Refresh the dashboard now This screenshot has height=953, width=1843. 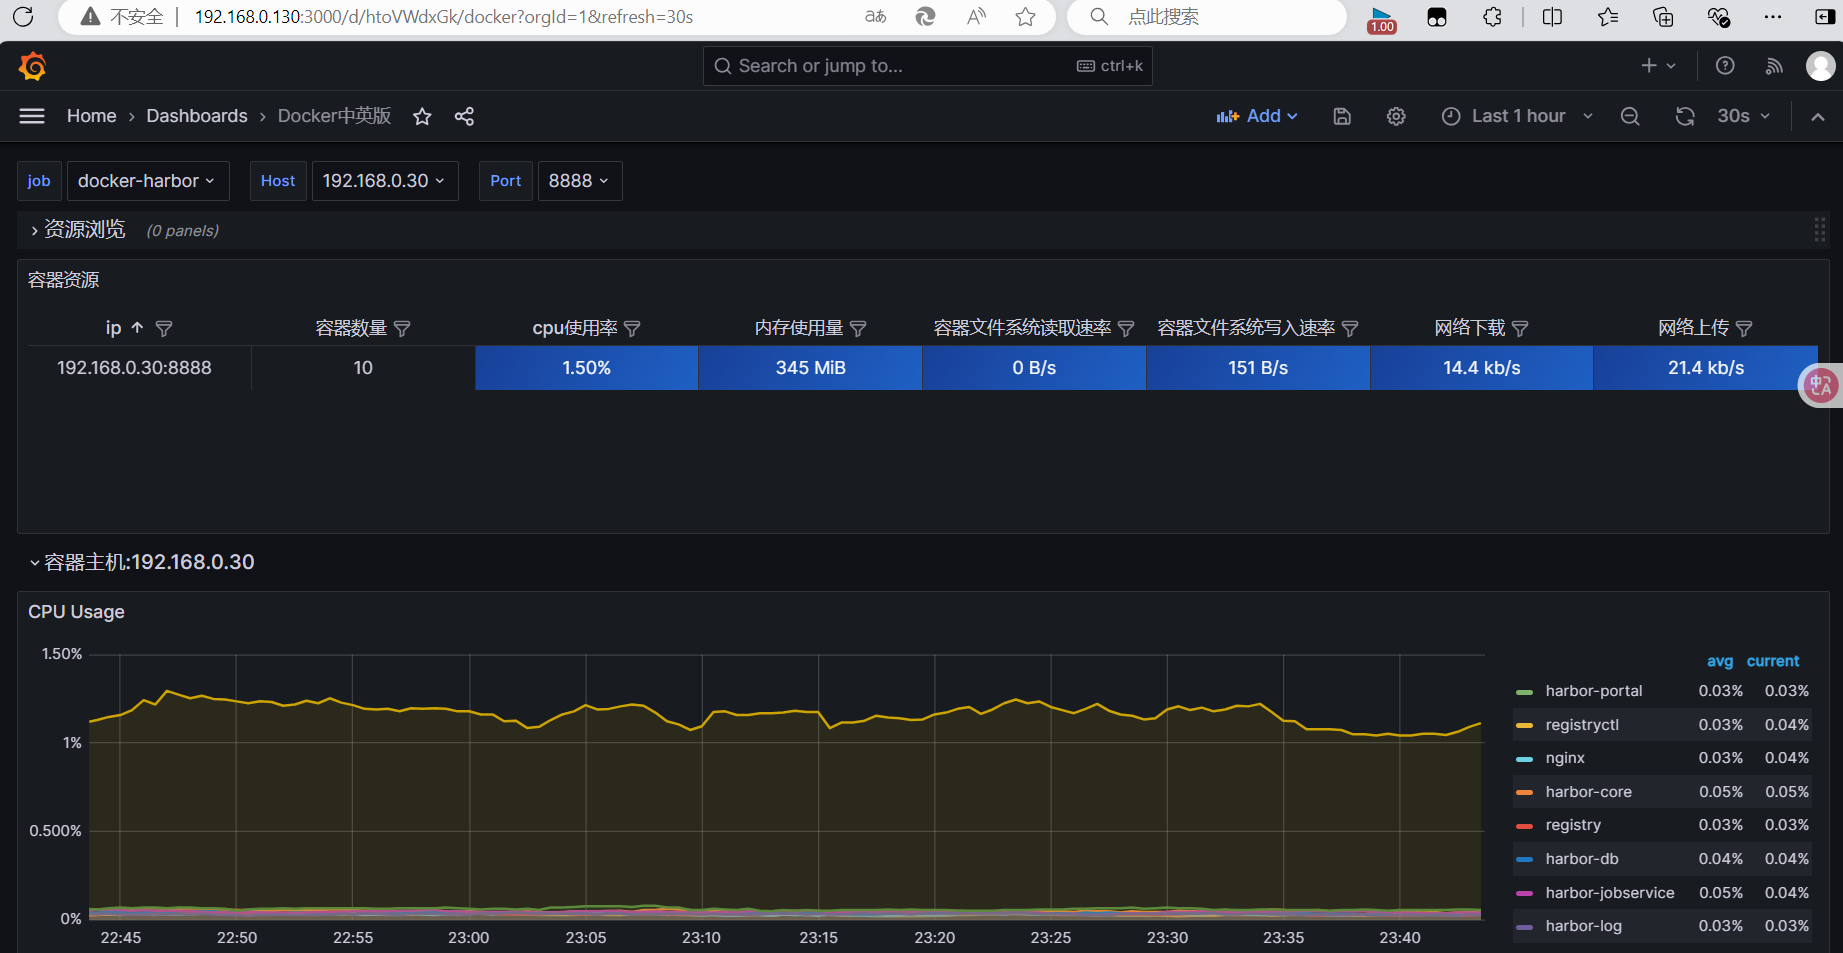(1685, 116)
